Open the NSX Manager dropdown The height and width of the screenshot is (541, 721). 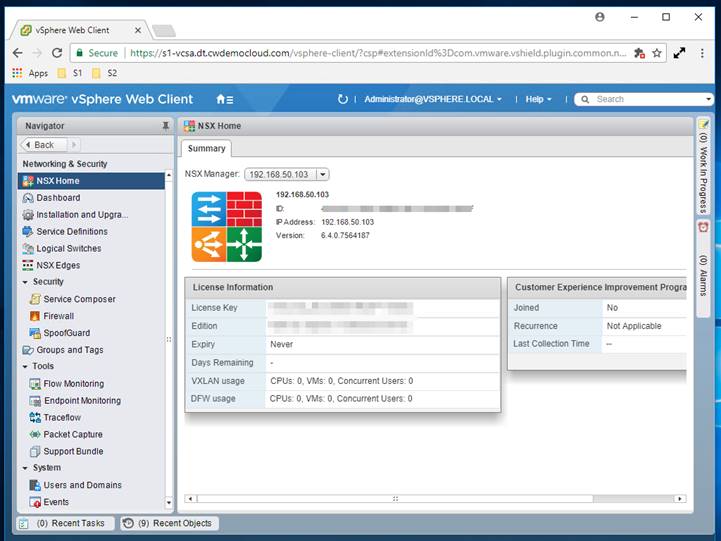click(323, 175)
